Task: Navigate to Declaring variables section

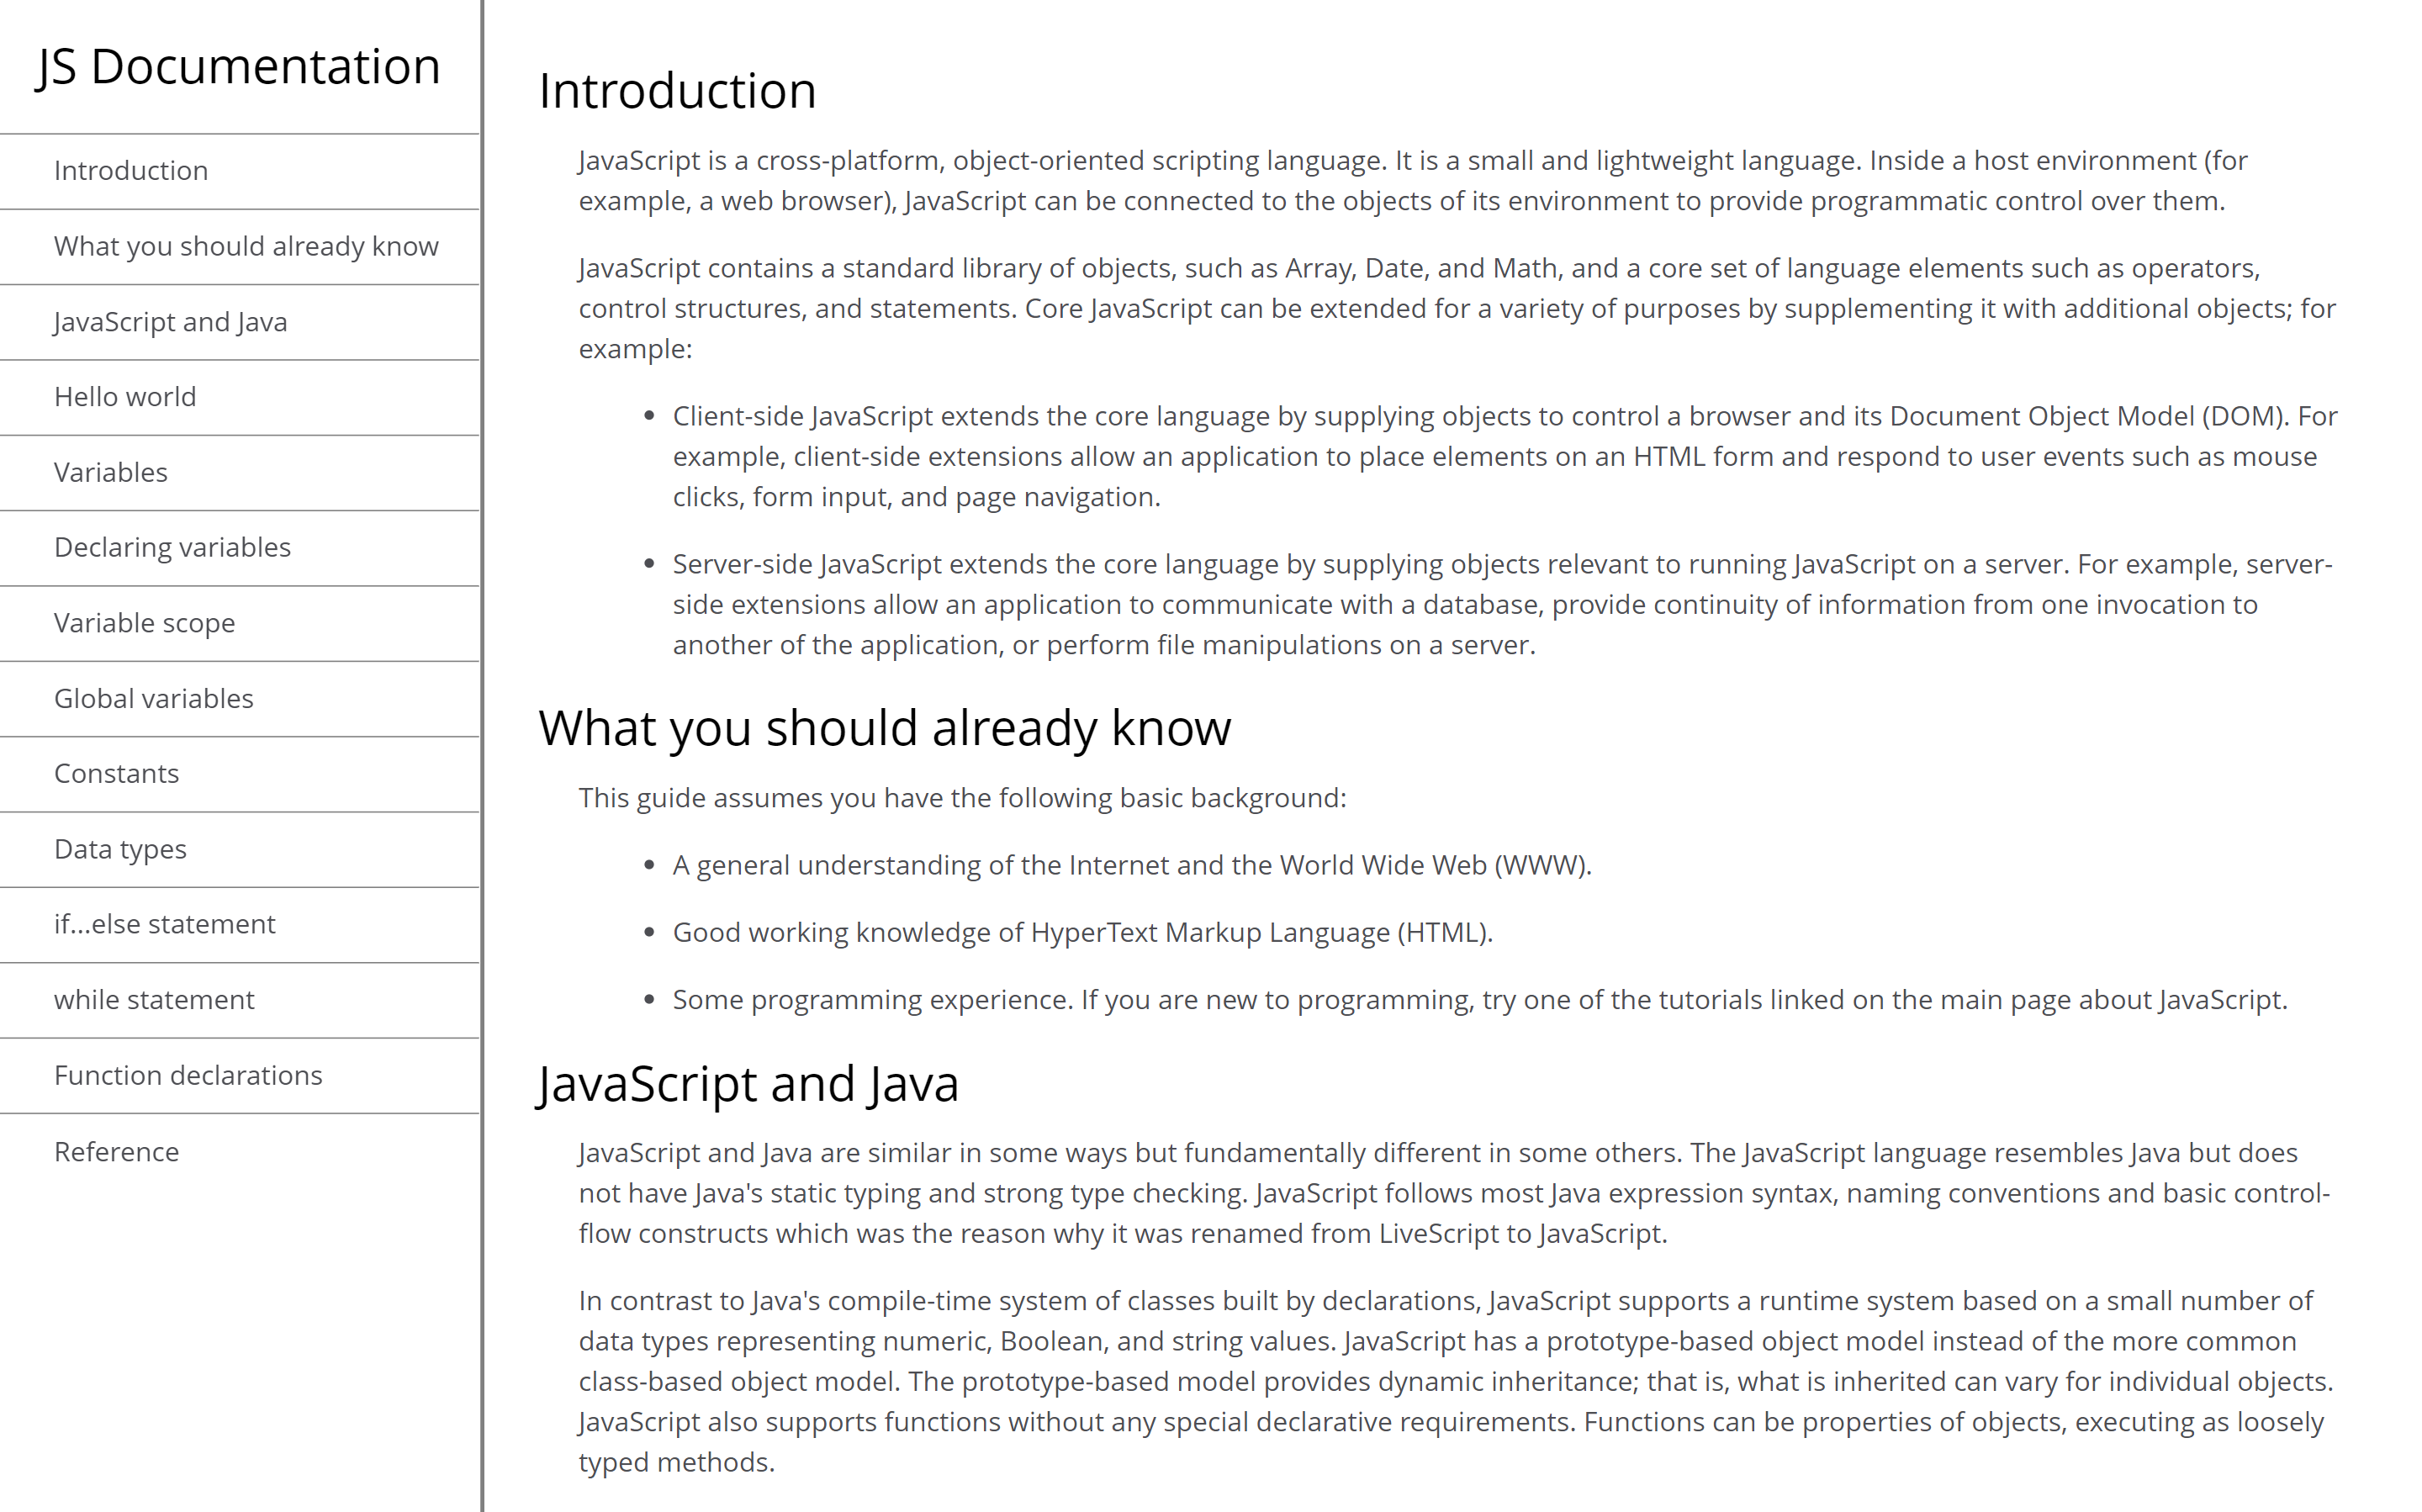Action: [172, 545]
